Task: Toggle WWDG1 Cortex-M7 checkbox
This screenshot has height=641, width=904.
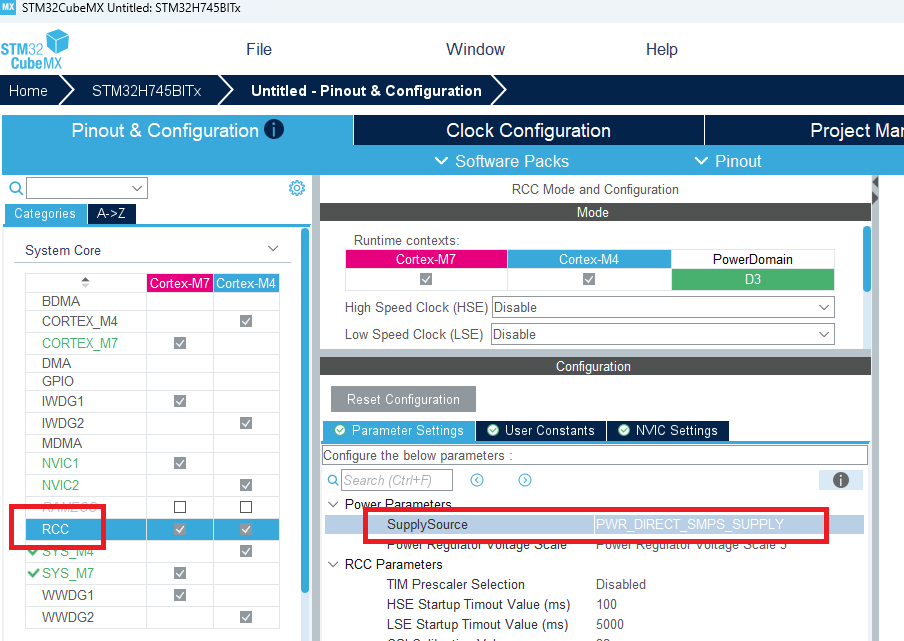Action: (x=180, y=595)
